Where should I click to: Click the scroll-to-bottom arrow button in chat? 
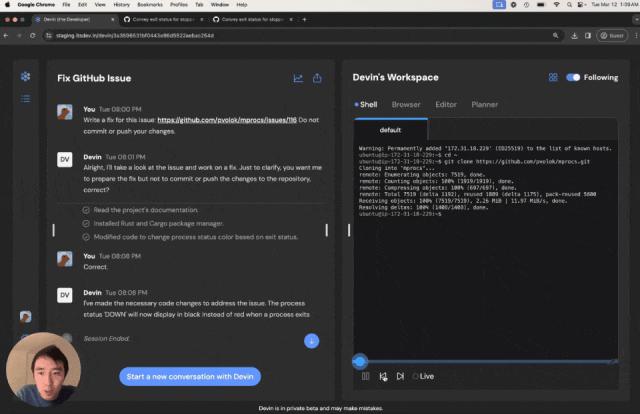tap(311, 341)
